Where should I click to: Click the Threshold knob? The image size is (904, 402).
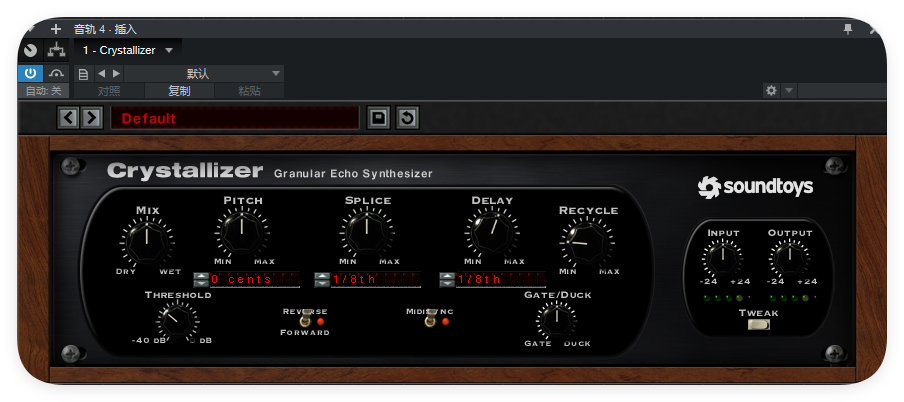coord(178,322)
